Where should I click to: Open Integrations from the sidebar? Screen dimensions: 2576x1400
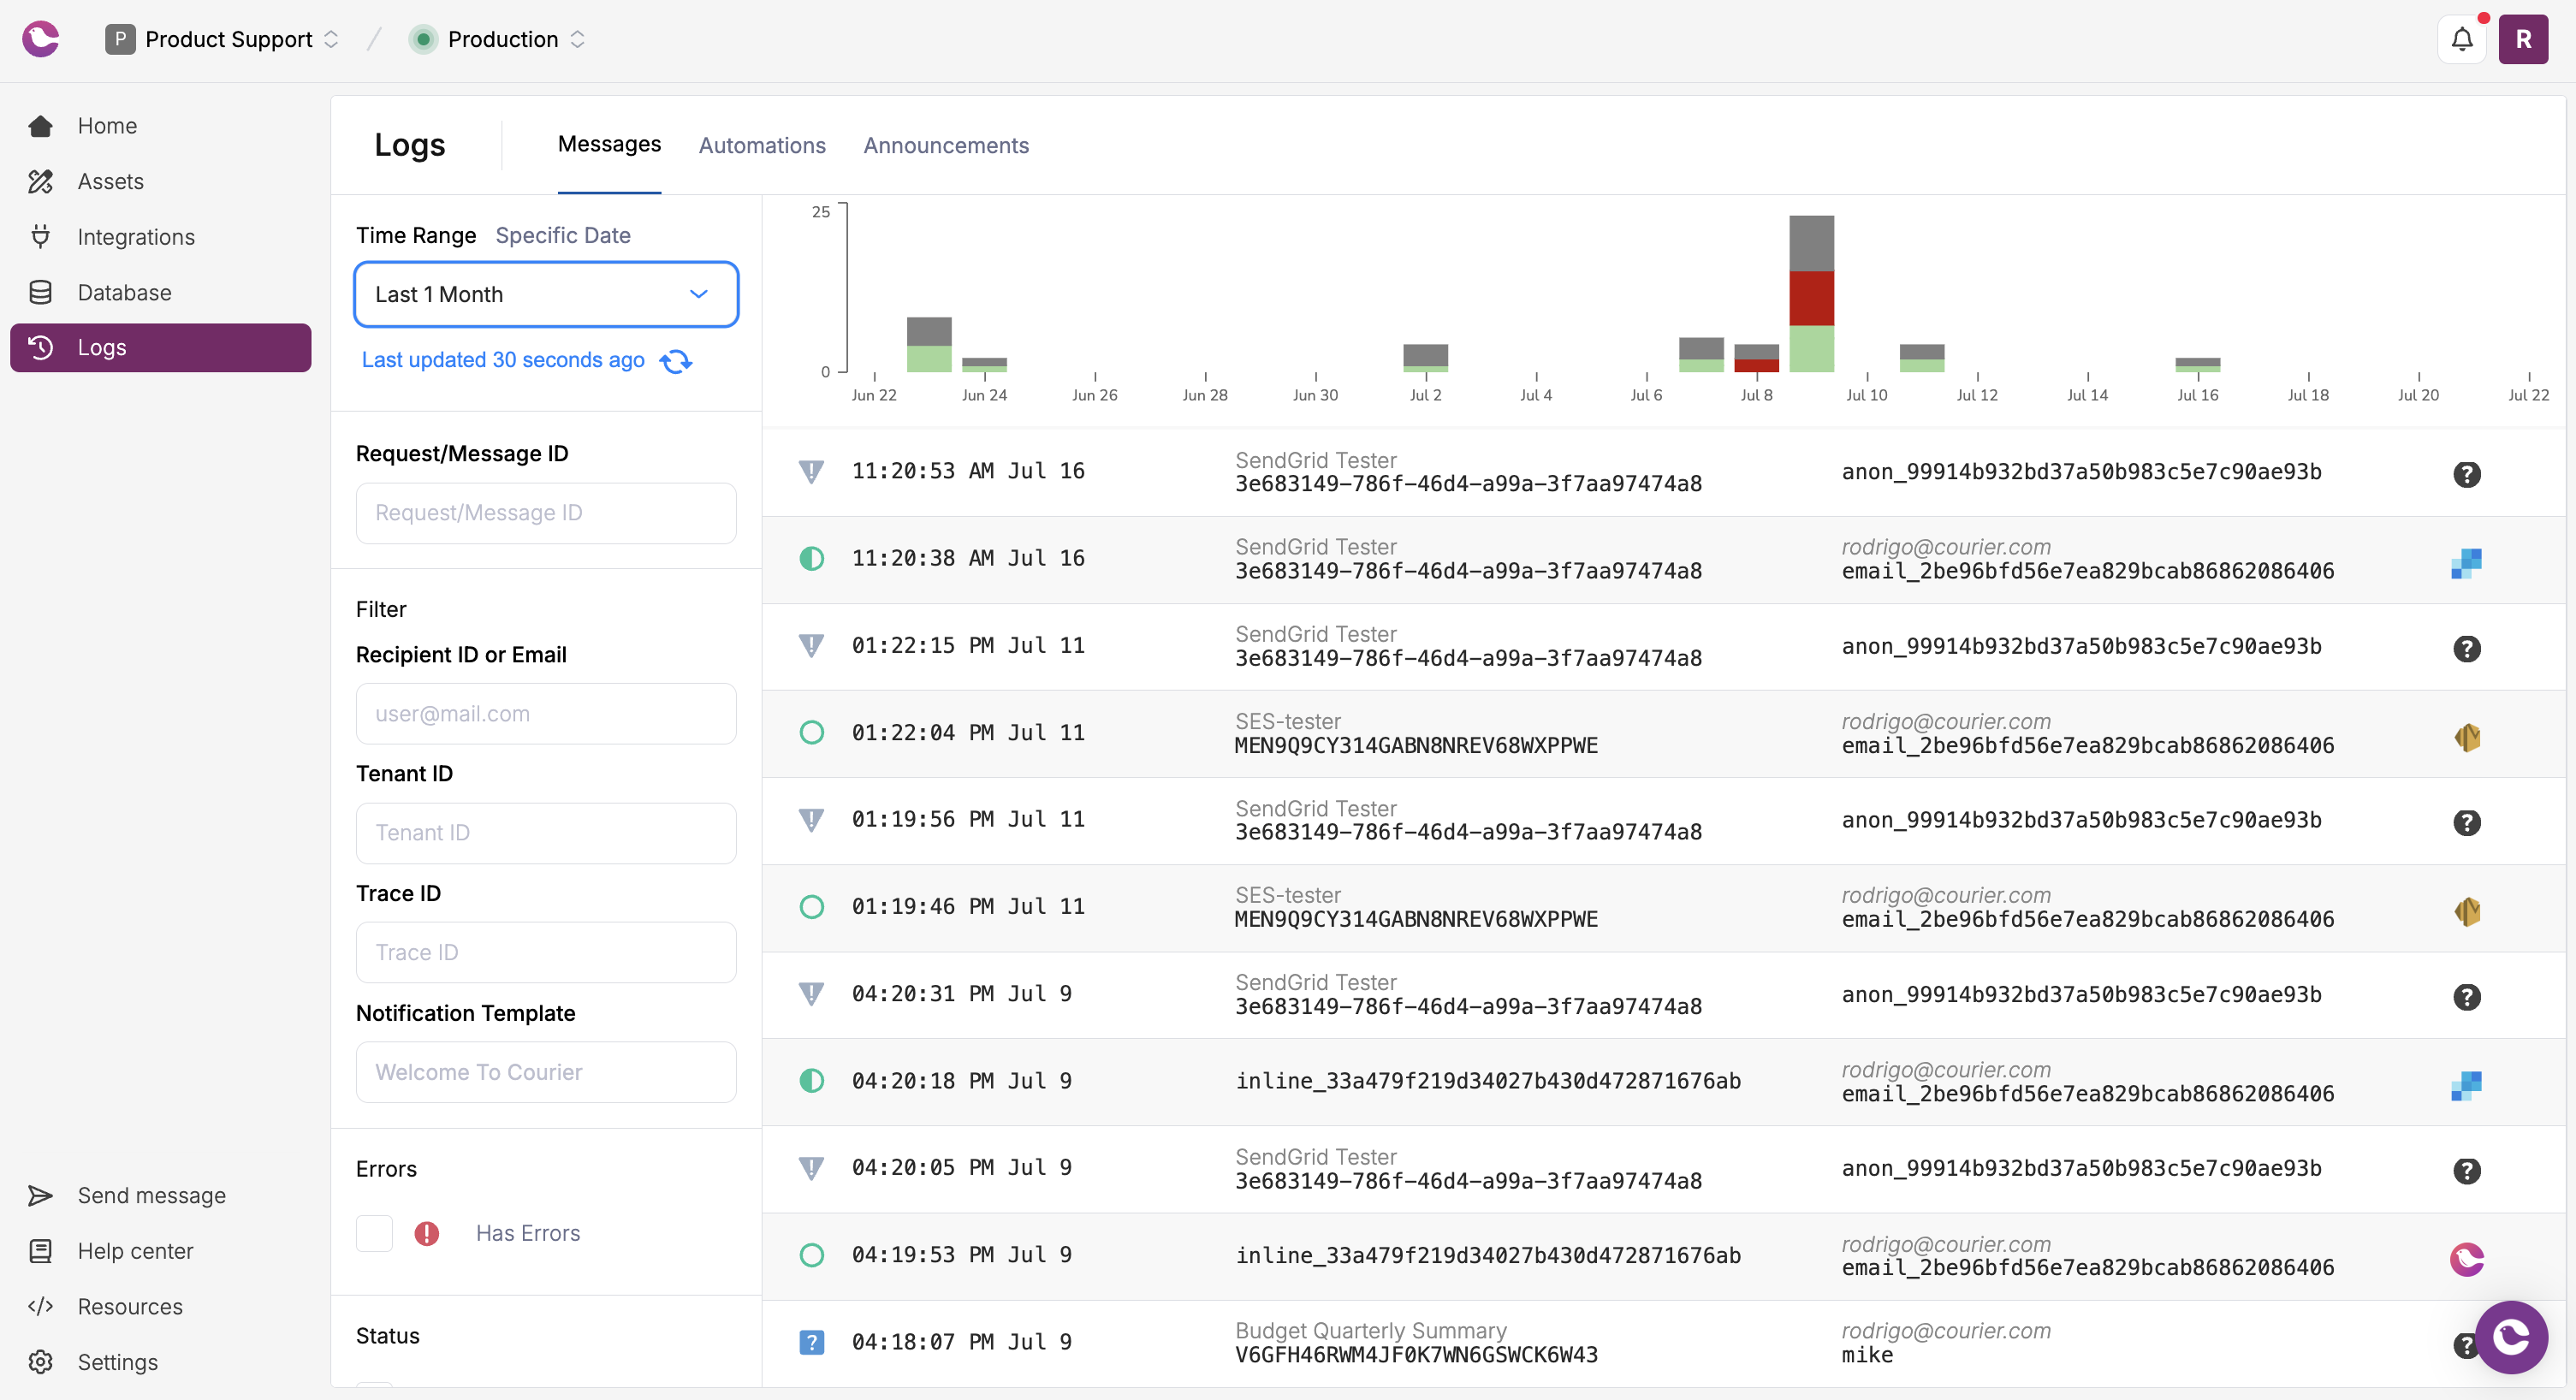(x=136, y=237)
